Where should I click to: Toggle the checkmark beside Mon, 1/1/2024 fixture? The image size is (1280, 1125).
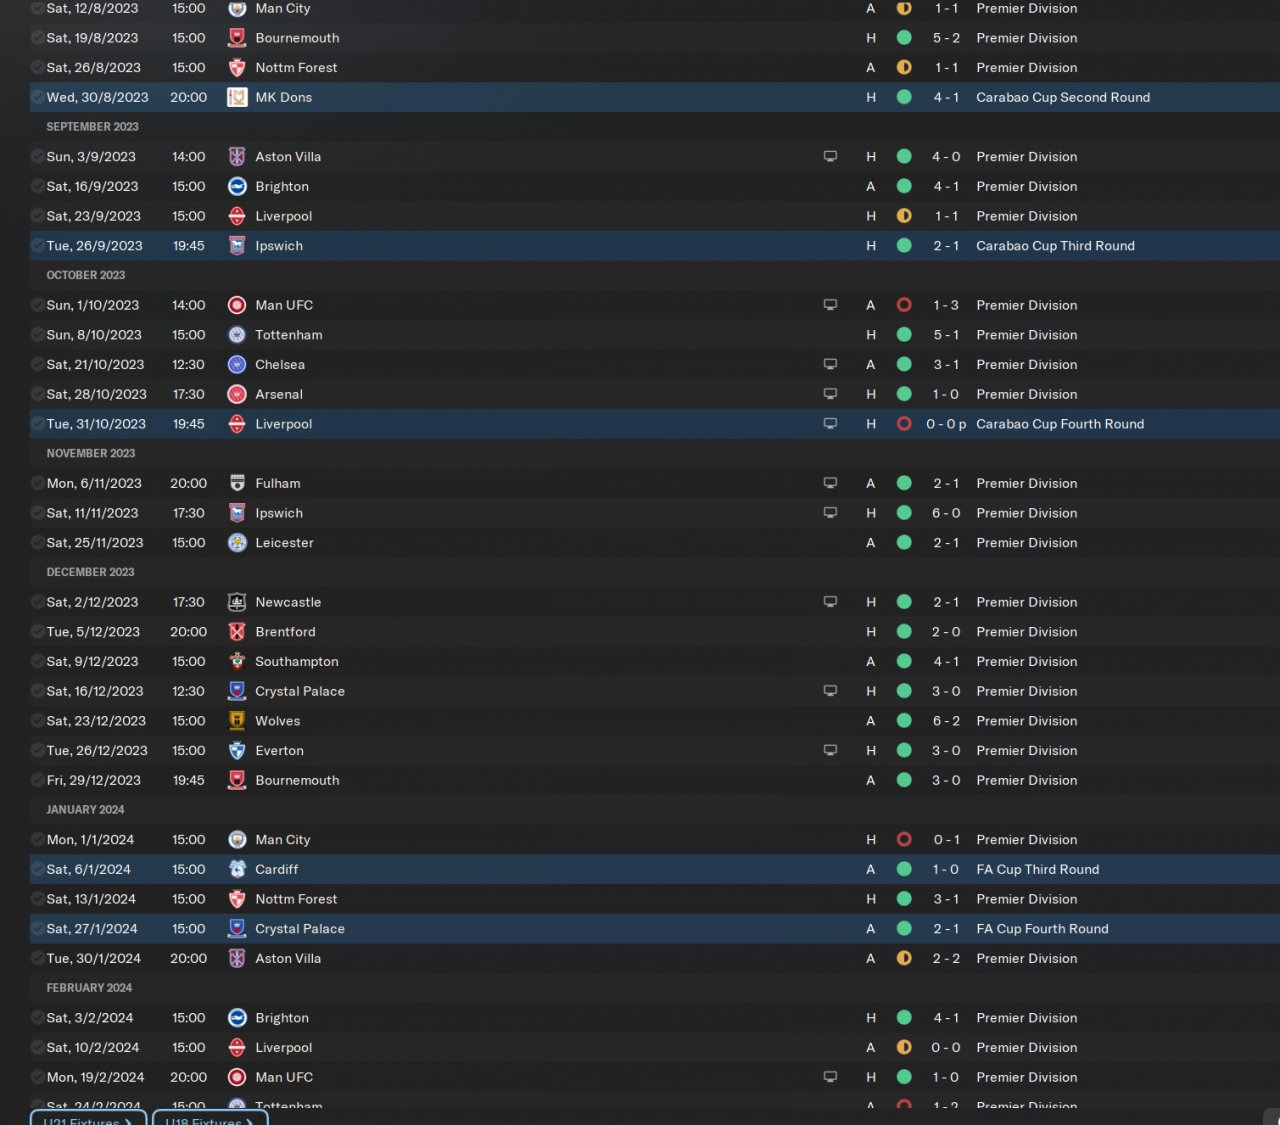pos(38,840)
